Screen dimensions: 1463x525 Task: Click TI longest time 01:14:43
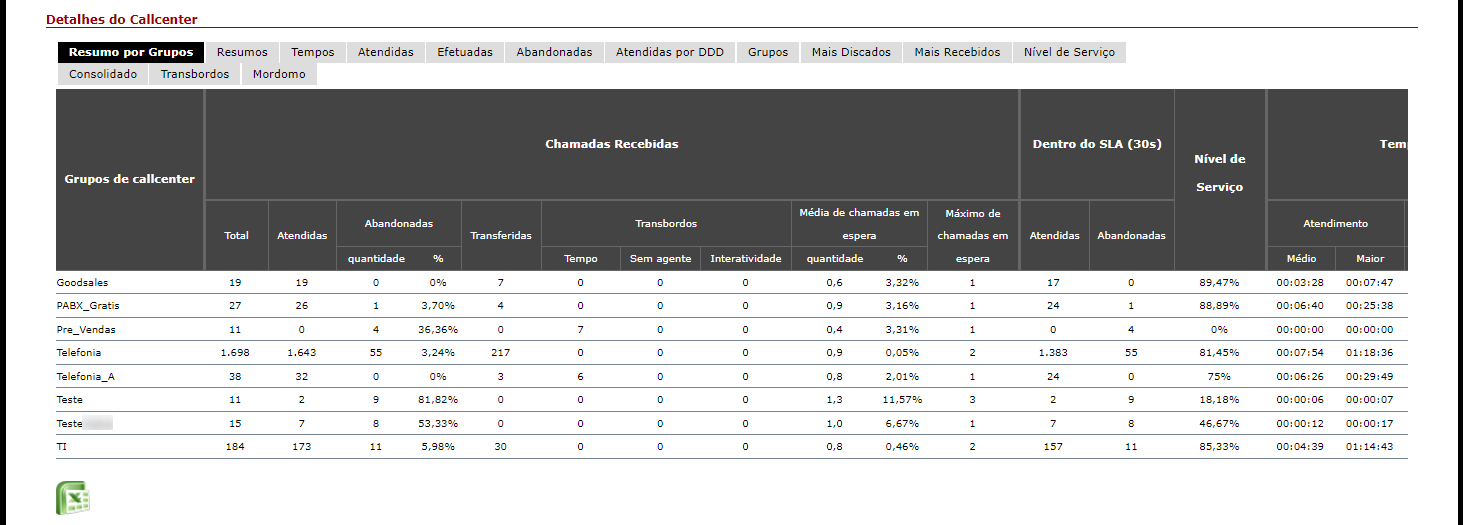1370,446
